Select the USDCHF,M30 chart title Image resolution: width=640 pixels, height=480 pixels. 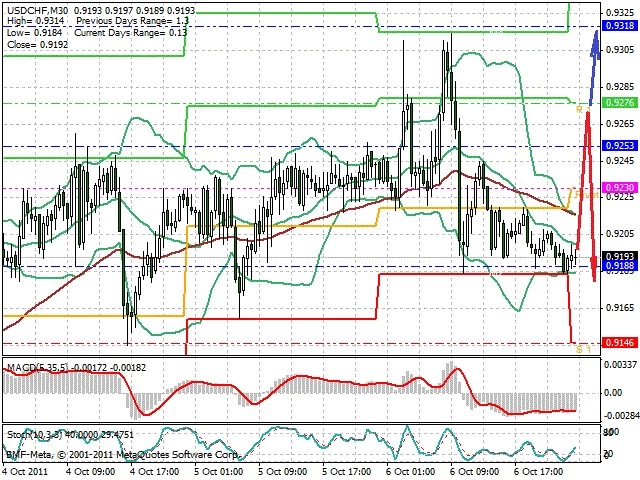coord(38,10)
